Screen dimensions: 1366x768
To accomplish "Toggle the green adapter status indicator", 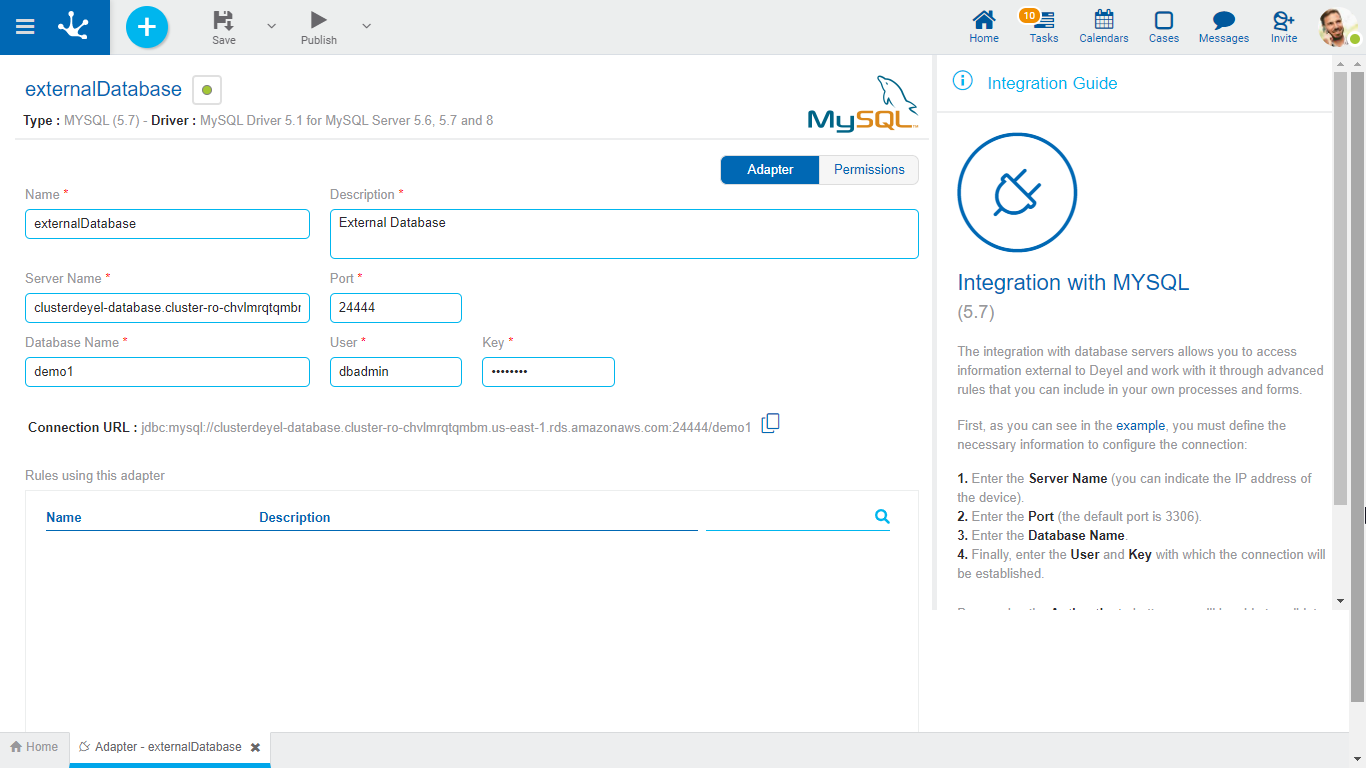I will click(x=207, y=90).
